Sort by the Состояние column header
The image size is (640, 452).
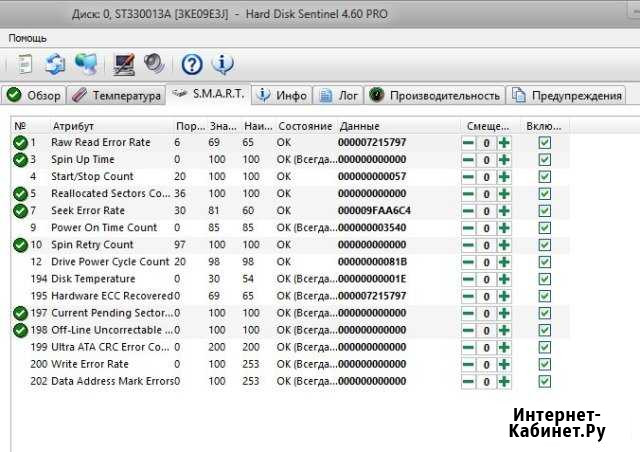click(305, 126)
